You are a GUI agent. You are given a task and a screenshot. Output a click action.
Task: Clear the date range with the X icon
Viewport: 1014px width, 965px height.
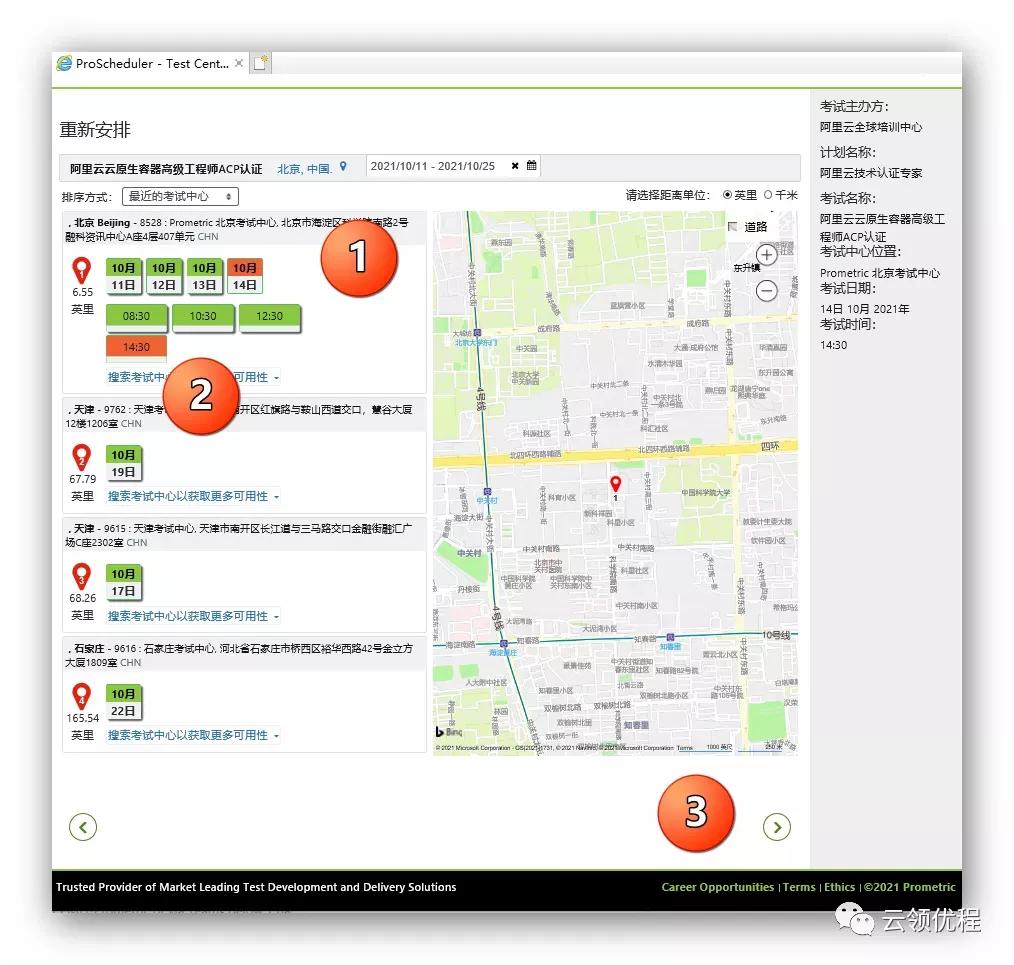[x=515, y=166]
